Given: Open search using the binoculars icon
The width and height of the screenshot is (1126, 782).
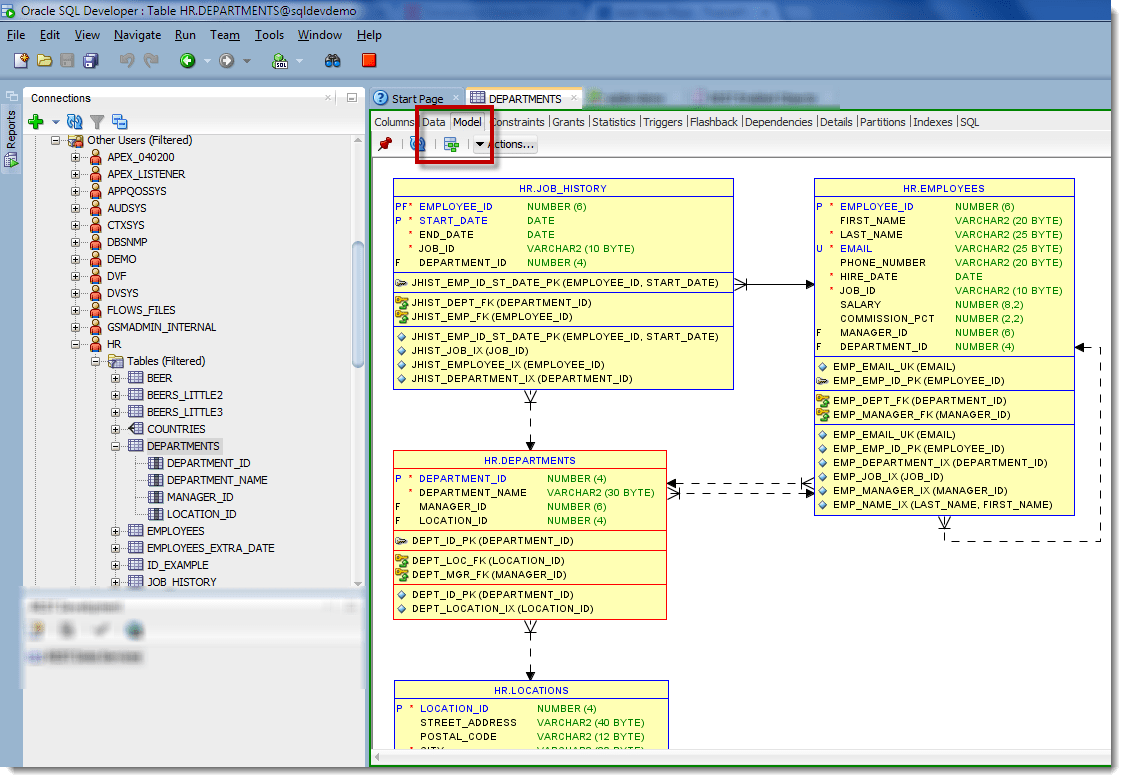Looking at the screenshot, I should (x=332, y=60).
